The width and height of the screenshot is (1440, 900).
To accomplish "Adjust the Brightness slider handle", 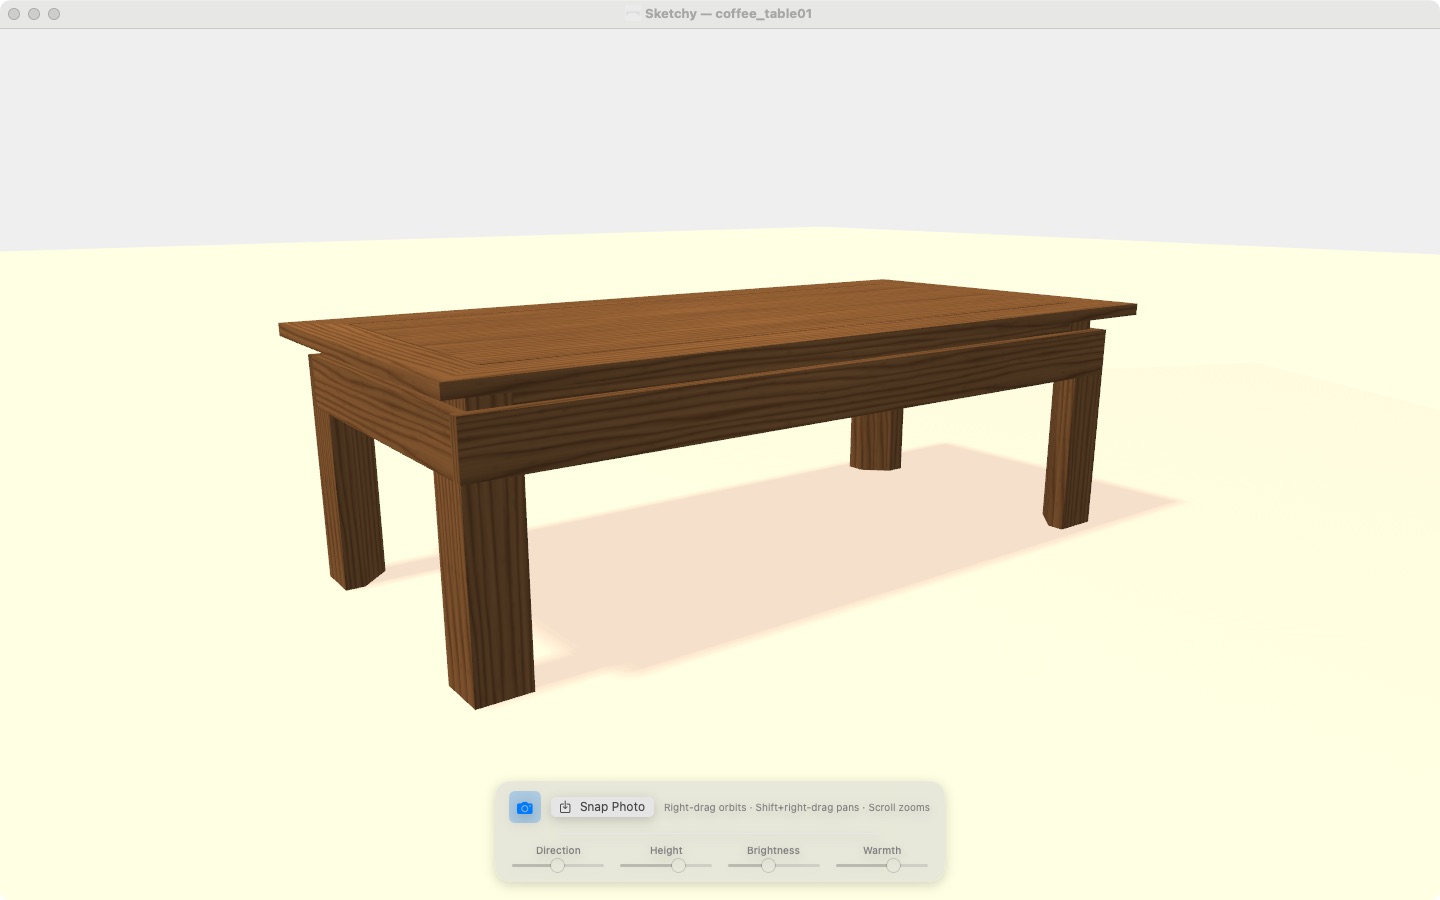I will click(x=768, y=865).
